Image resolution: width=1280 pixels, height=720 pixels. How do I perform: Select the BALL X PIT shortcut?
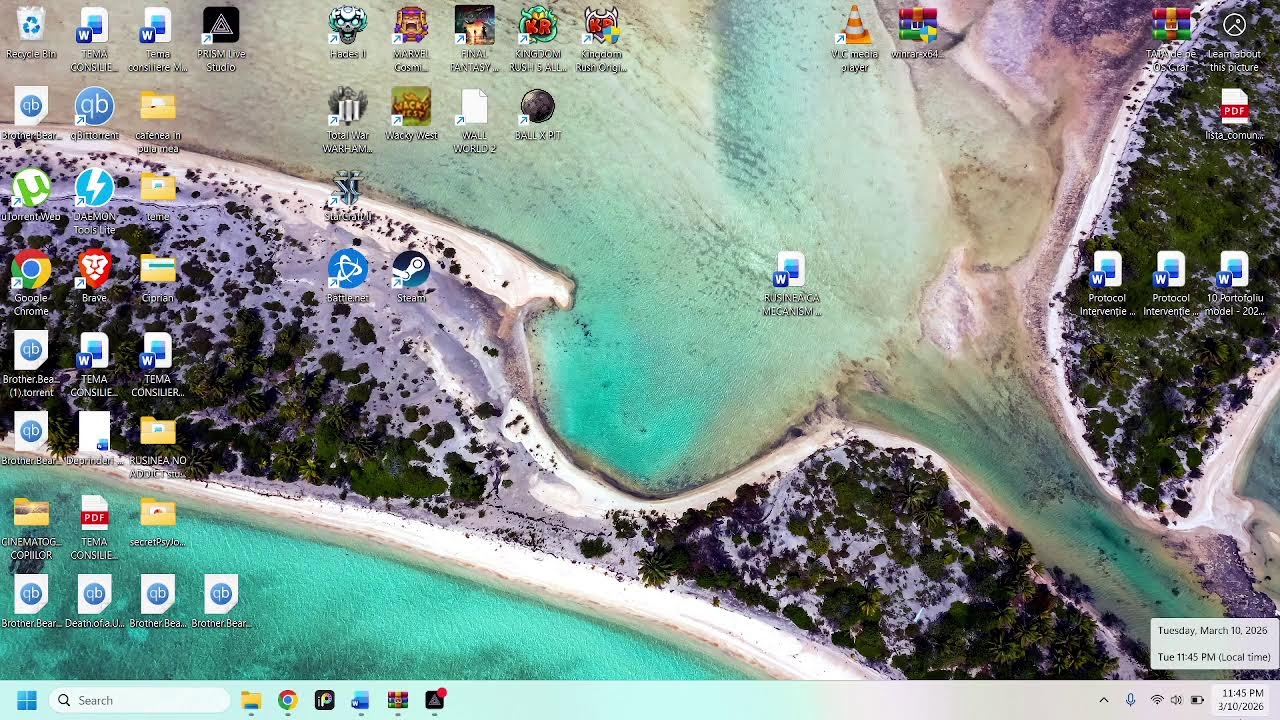[538, 114]
